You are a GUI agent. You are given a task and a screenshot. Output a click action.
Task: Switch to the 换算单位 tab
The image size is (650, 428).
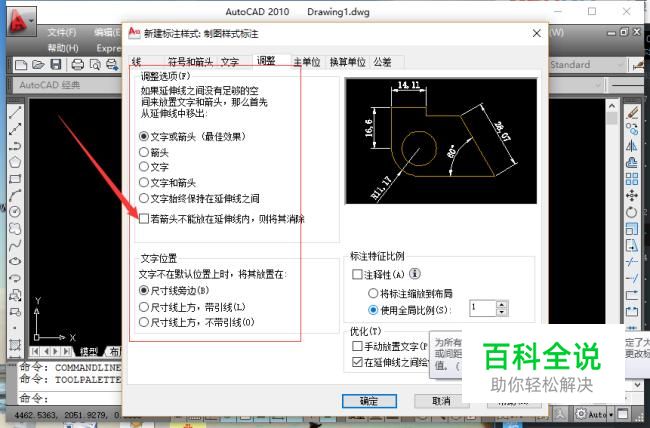click(x=347, y=62)
